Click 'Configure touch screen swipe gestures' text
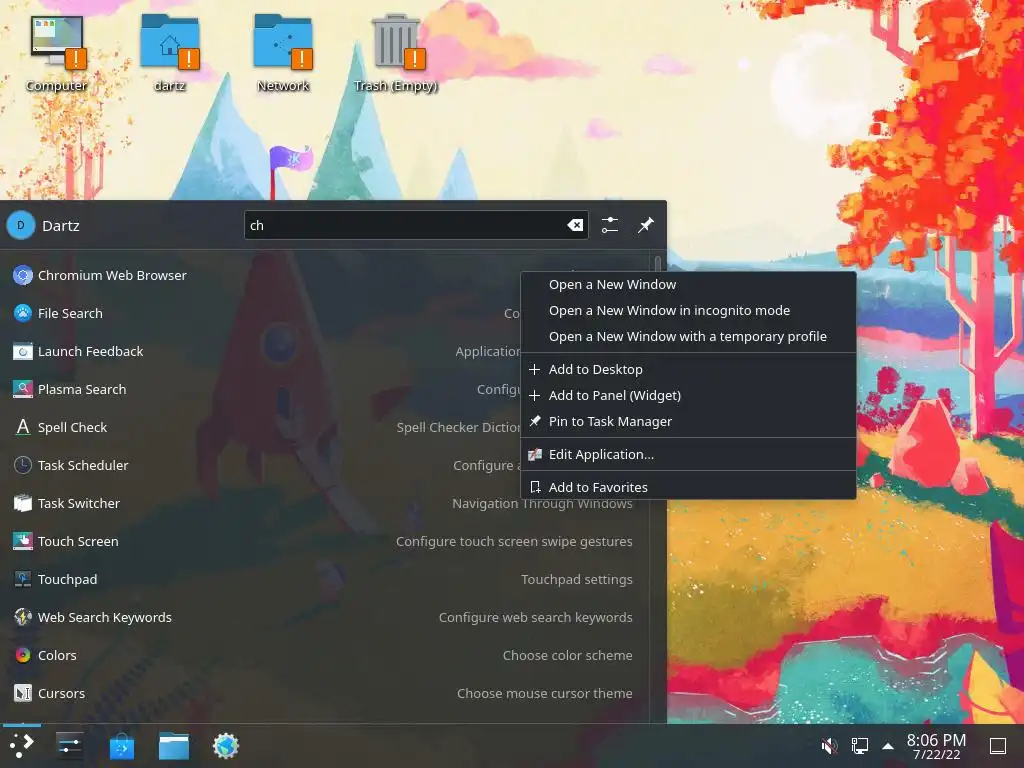The height and width of the screenshot is (768, 1024). pos(514,541)
